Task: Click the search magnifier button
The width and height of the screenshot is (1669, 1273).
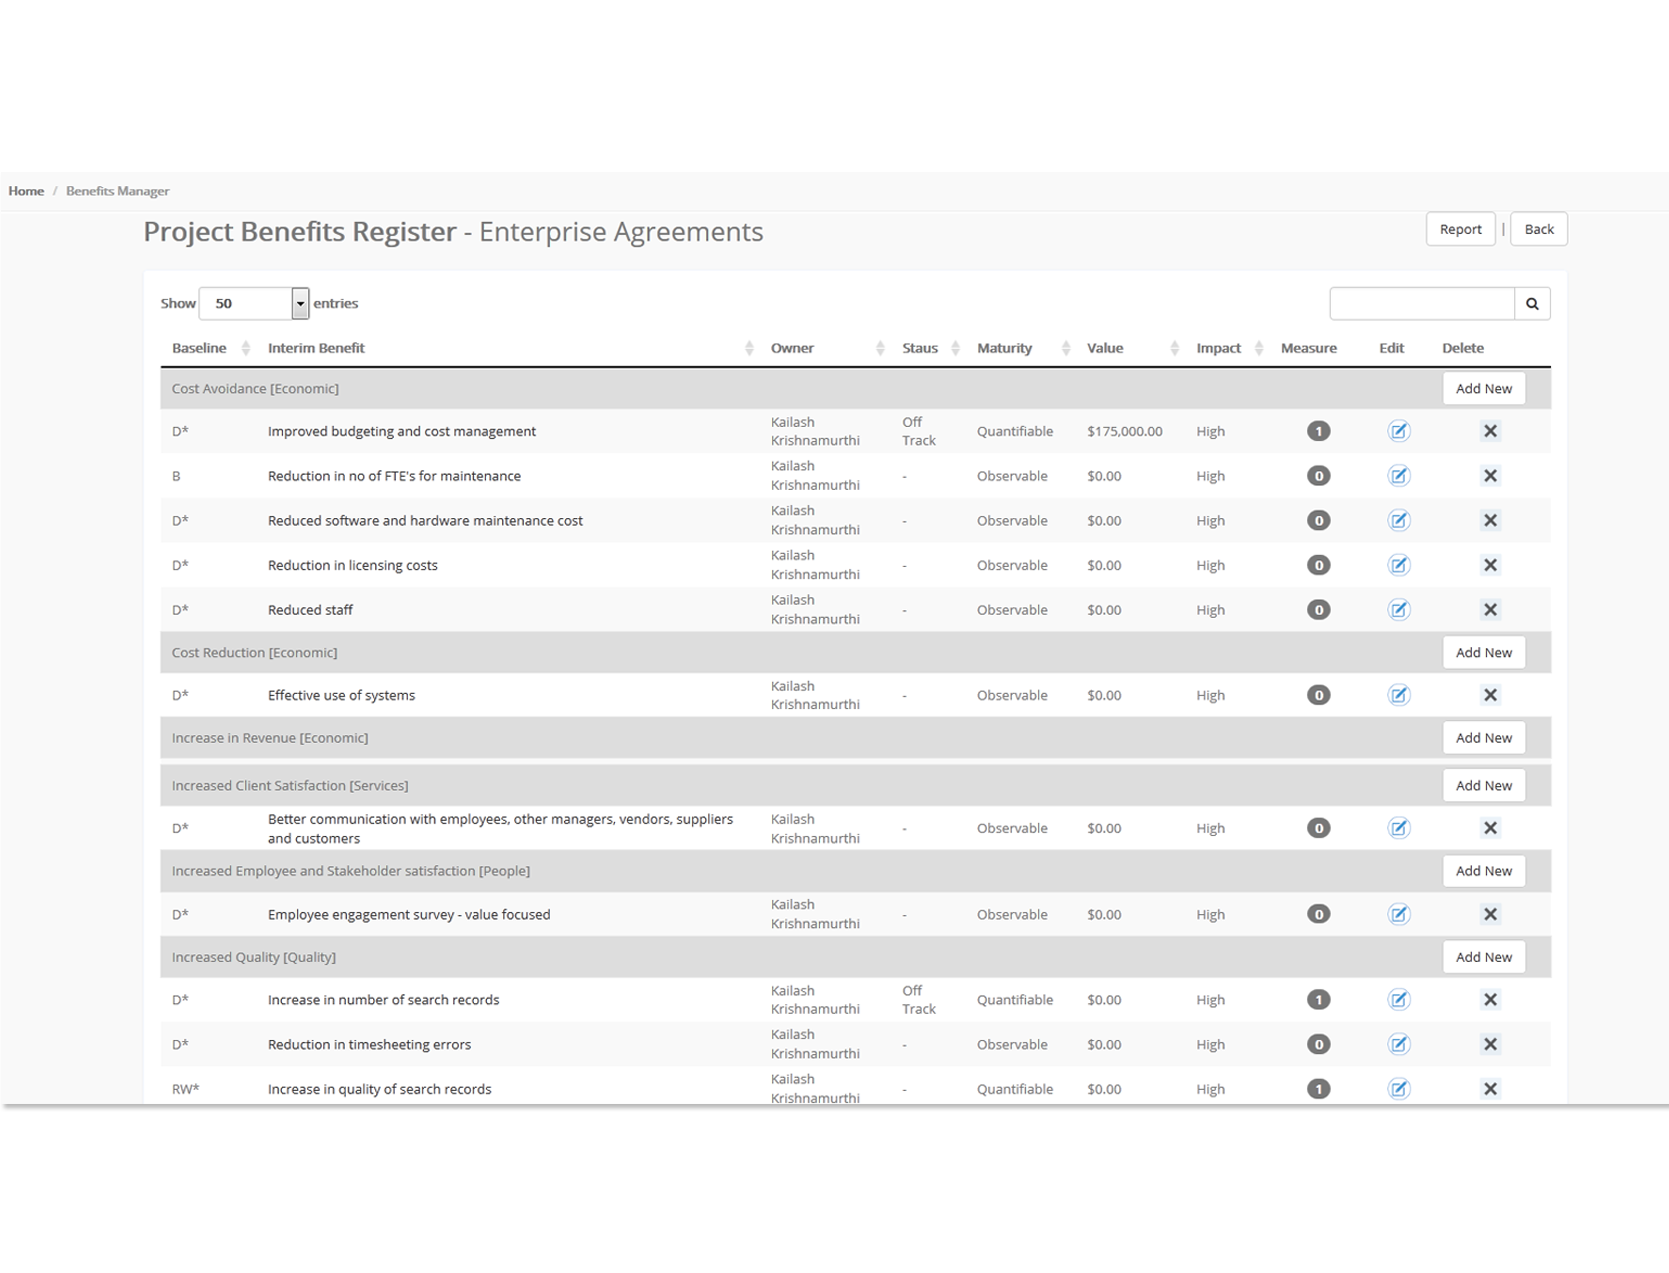Action: 1532,304
